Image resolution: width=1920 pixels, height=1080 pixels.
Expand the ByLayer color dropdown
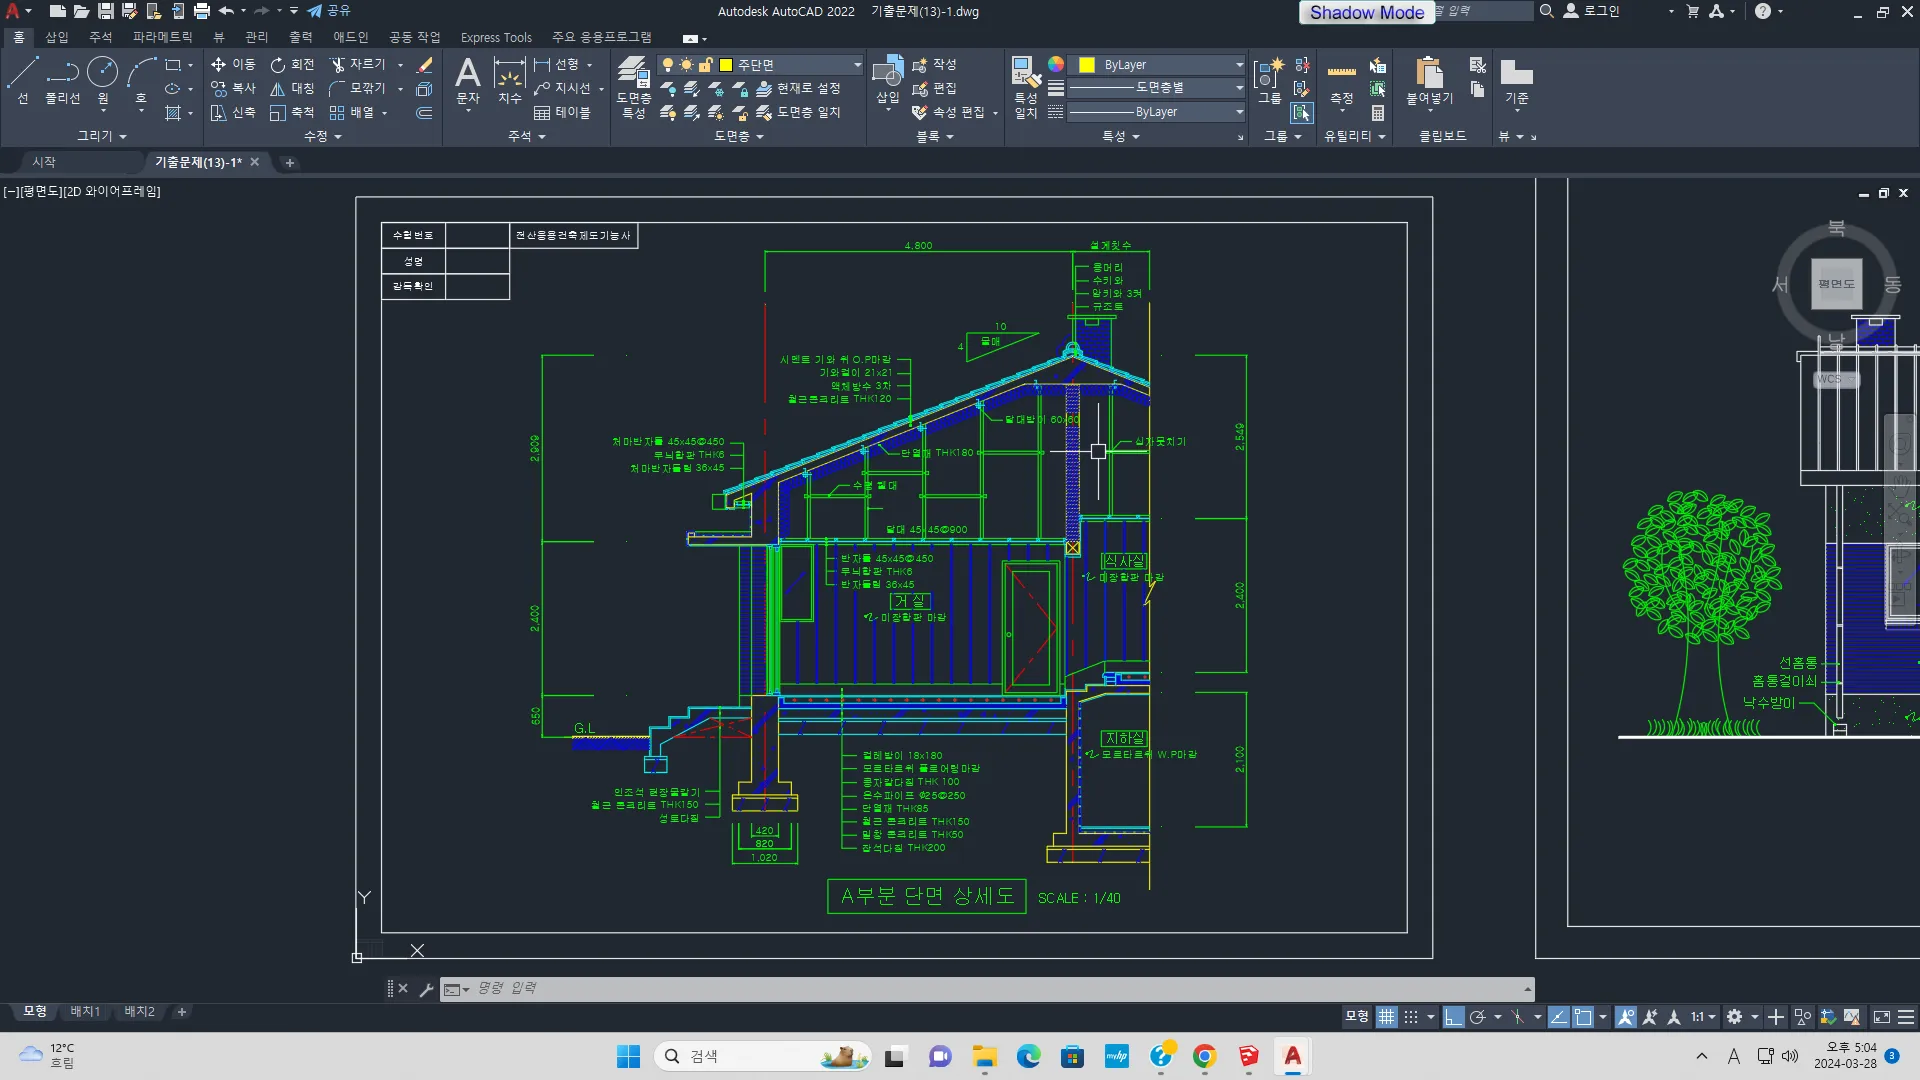(1239, 65)
